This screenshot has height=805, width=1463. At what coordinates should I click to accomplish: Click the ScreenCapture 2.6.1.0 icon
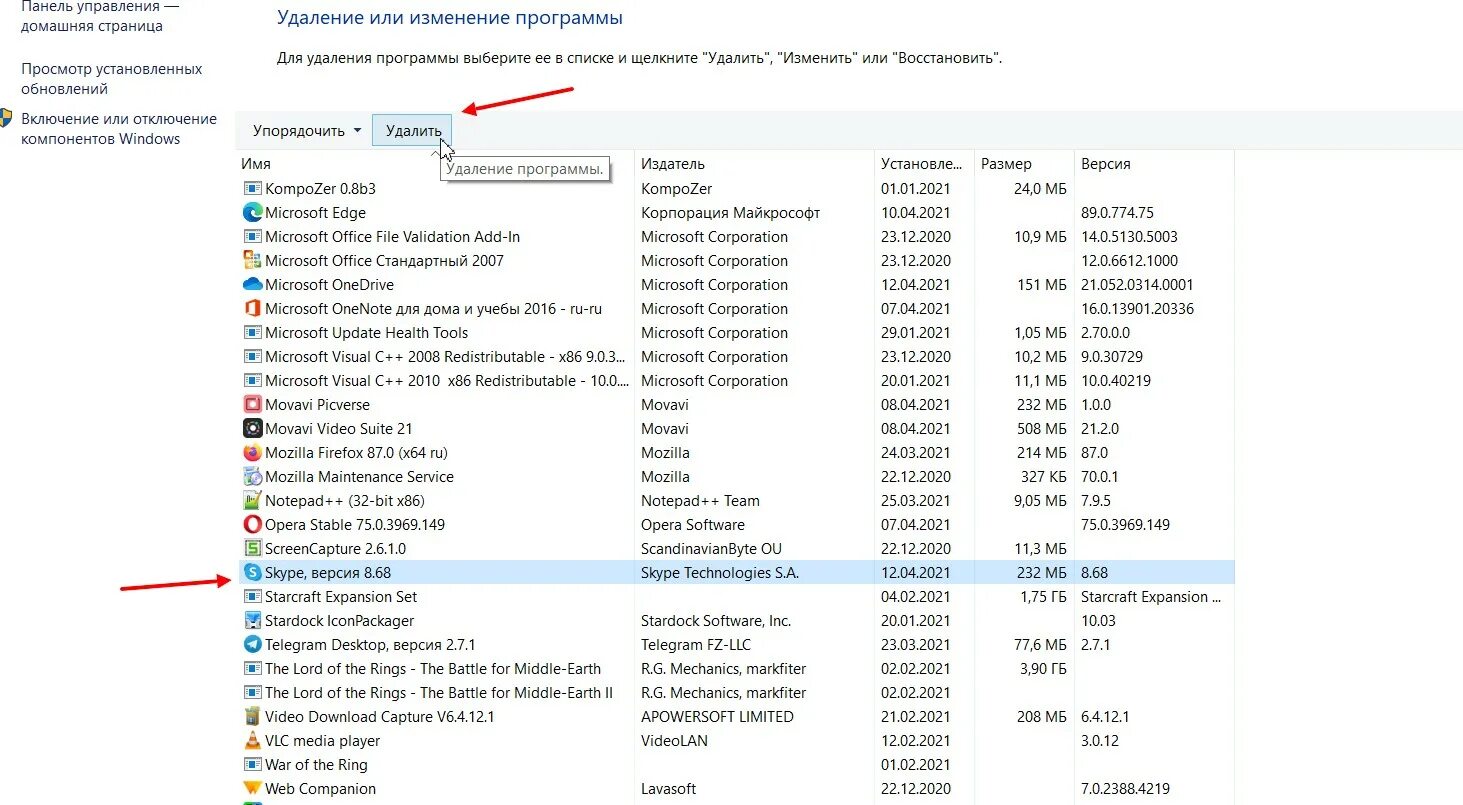coord(252,548)
